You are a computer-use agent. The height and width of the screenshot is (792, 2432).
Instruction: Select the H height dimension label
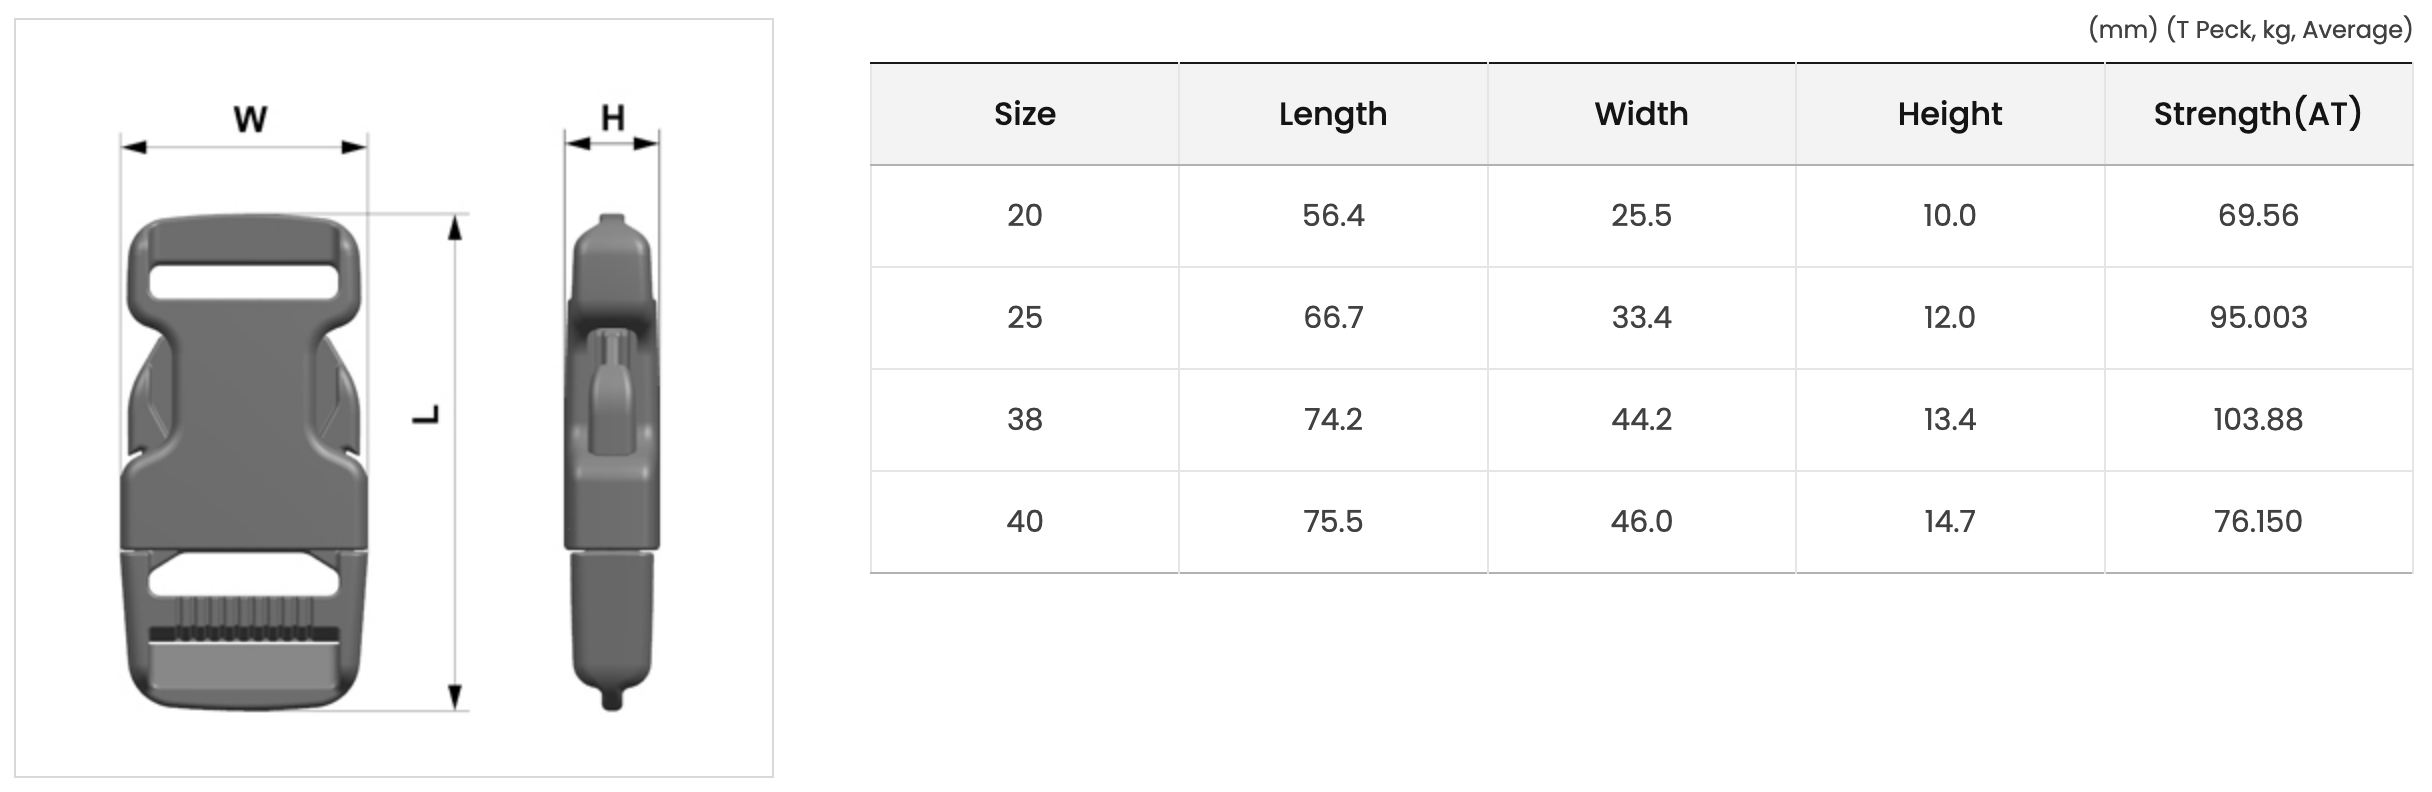[x=613, y=118]
